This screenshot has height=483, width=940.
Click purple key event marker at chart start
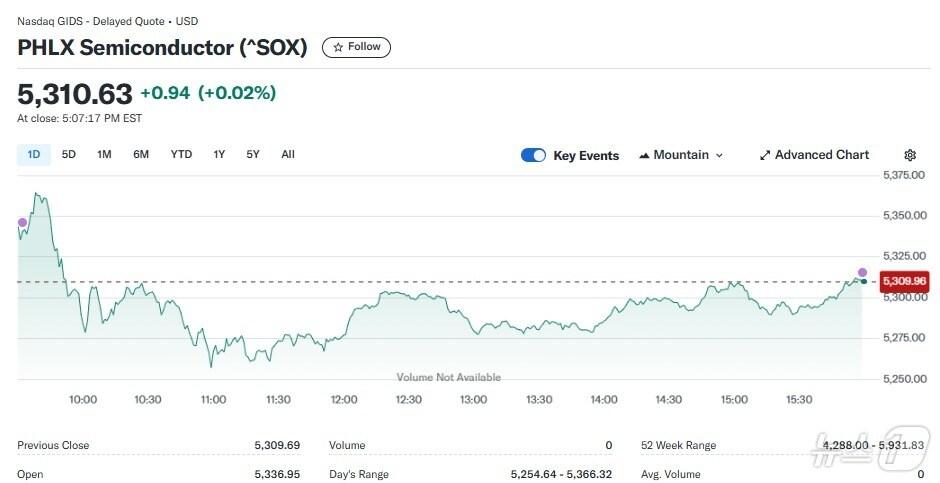[x=22, y=222]
